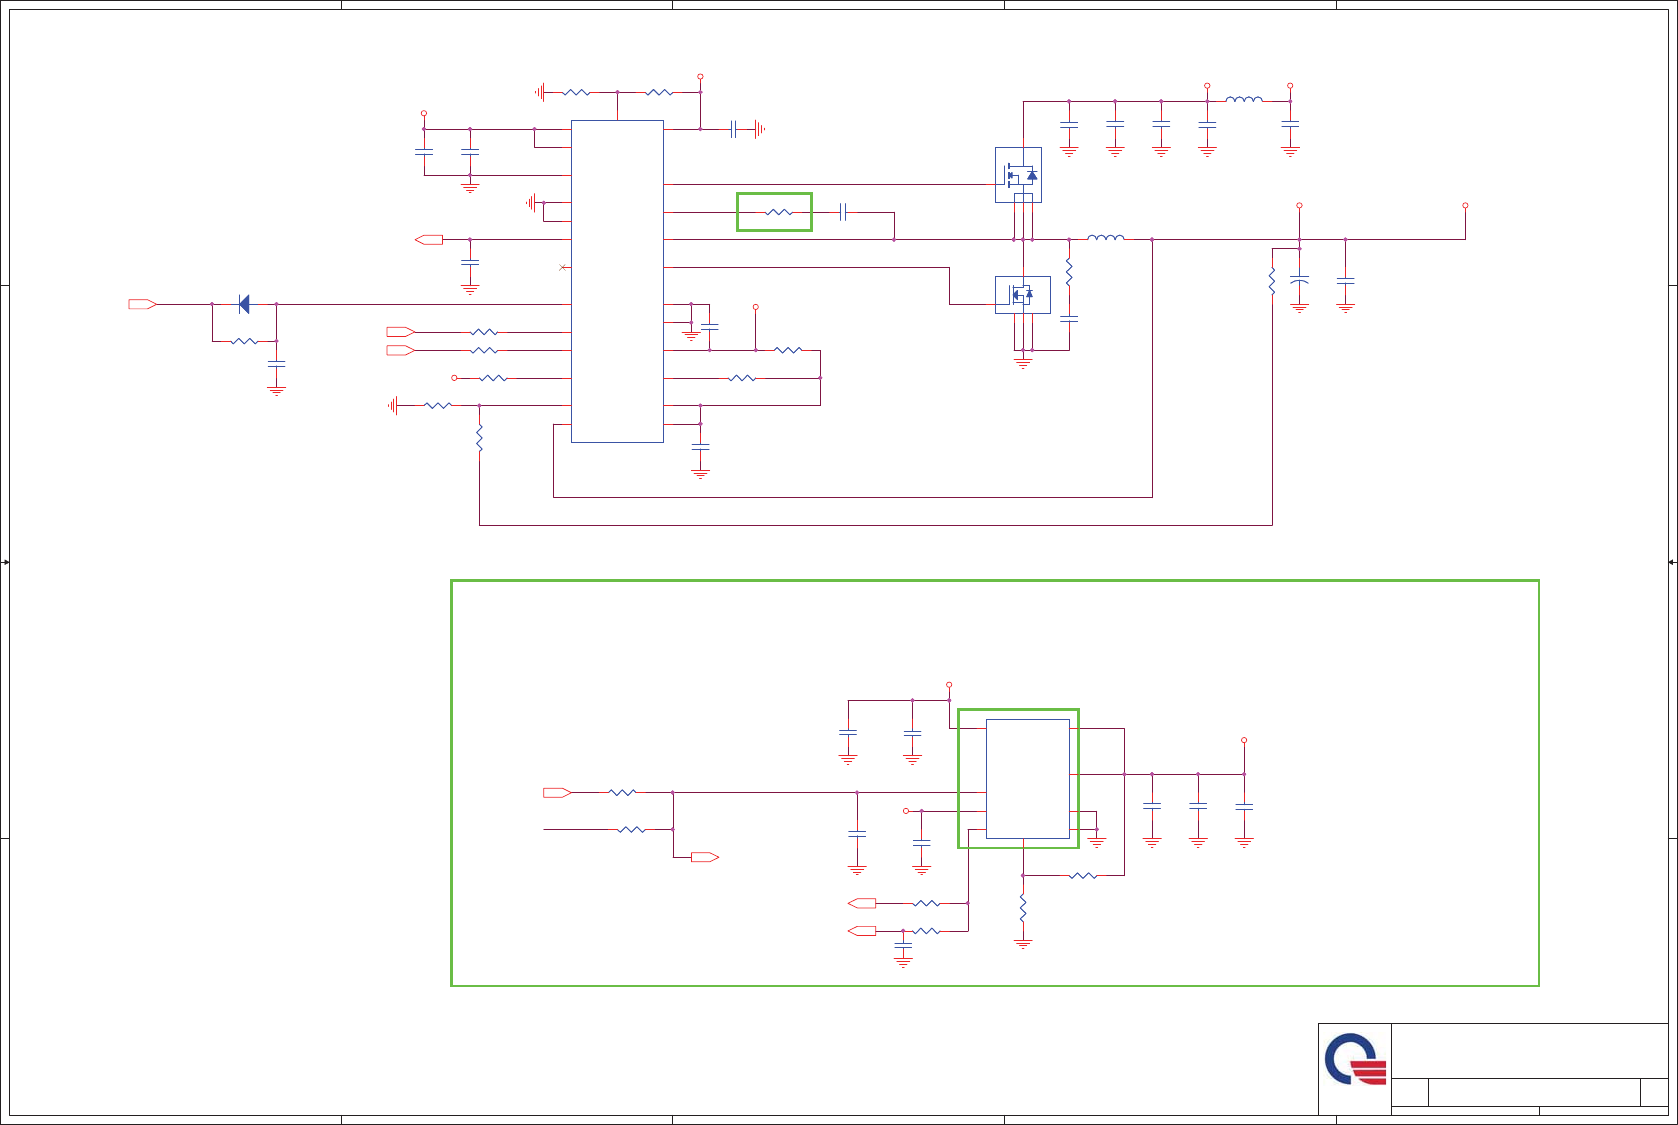Click the horizontal capacitor between the two MOSFET lines
This screenshot has height=1125, width=1678.
tap(843, 212)
